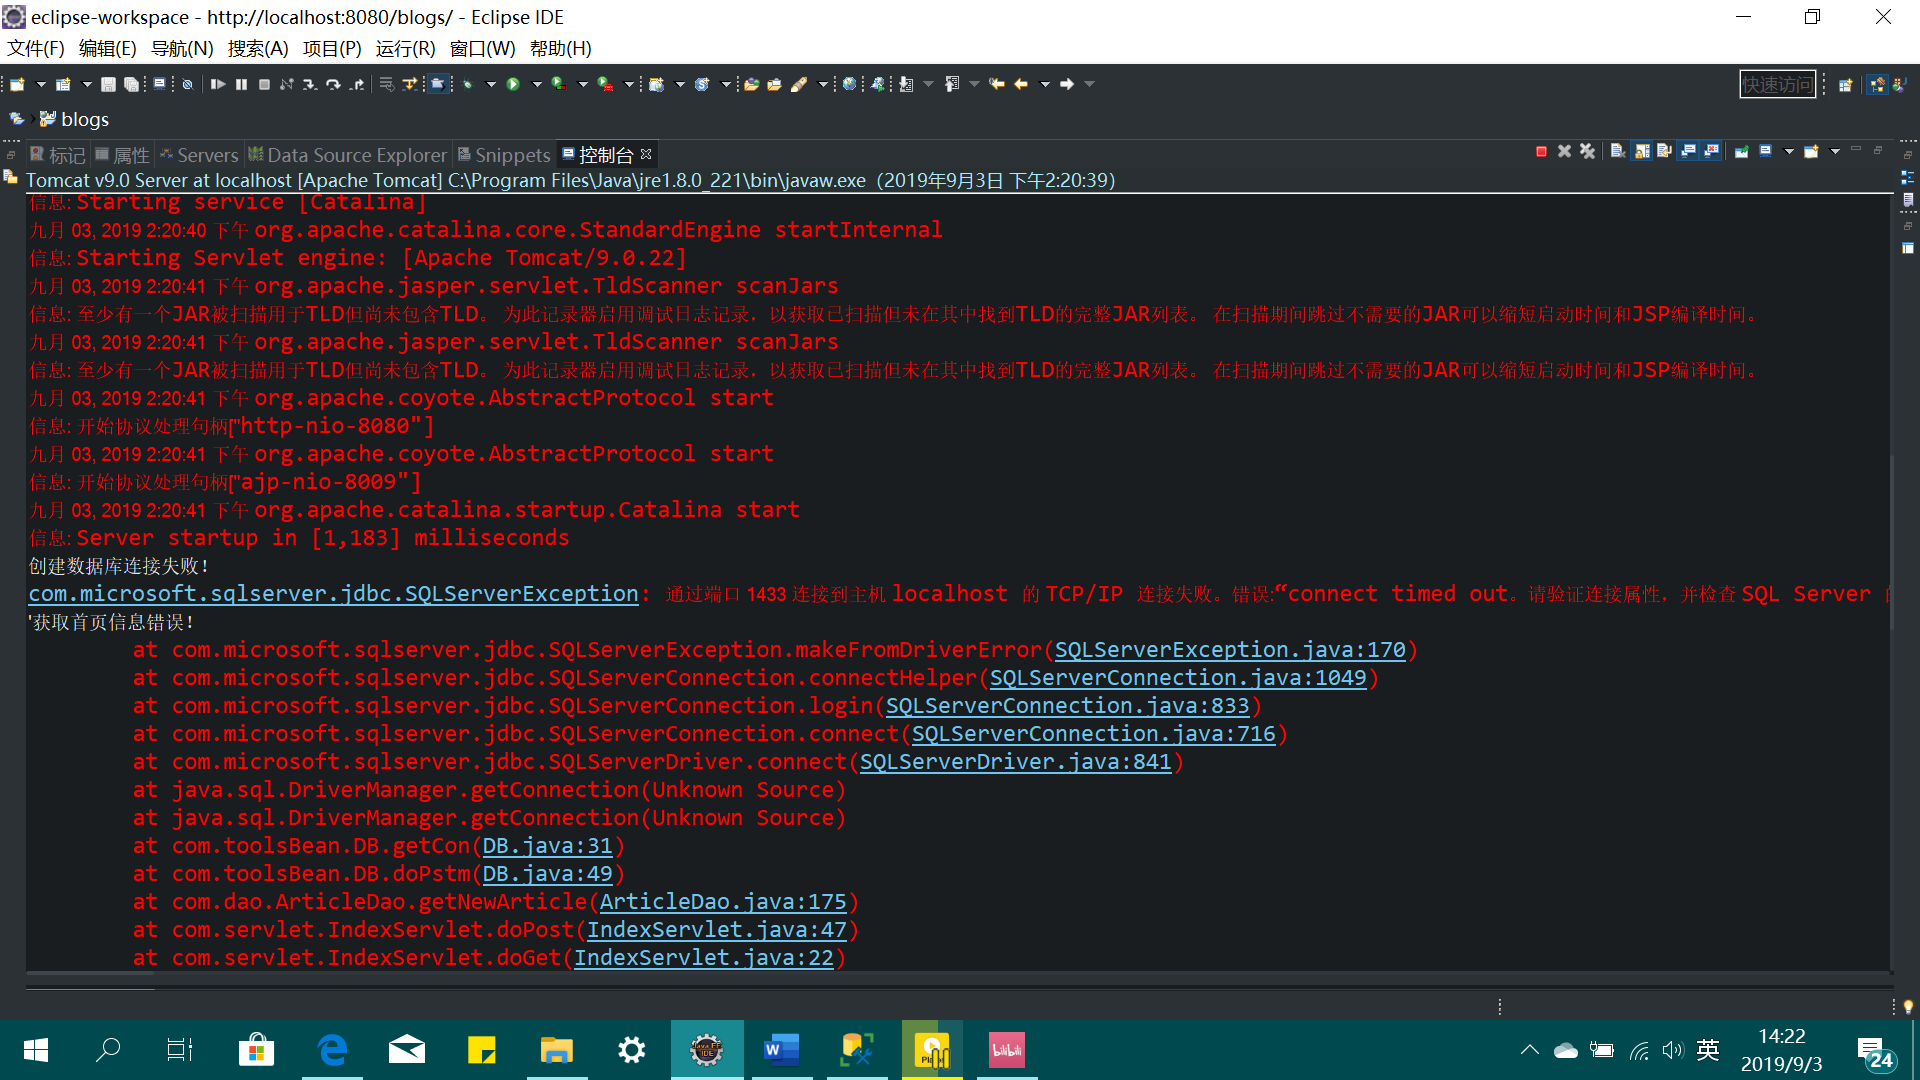
Task: Toggle Pin Console button
Action: click(1741, 152)
